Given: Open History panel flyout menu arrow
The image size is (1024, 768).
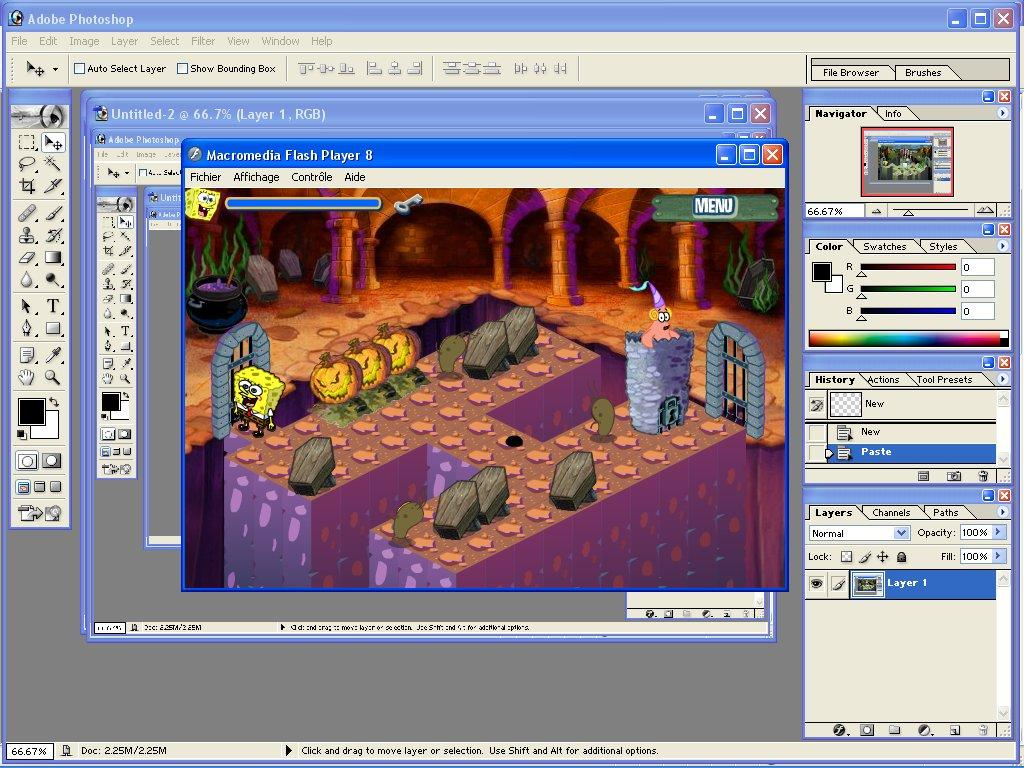Looking at the screenshot, I should 1002,379.
